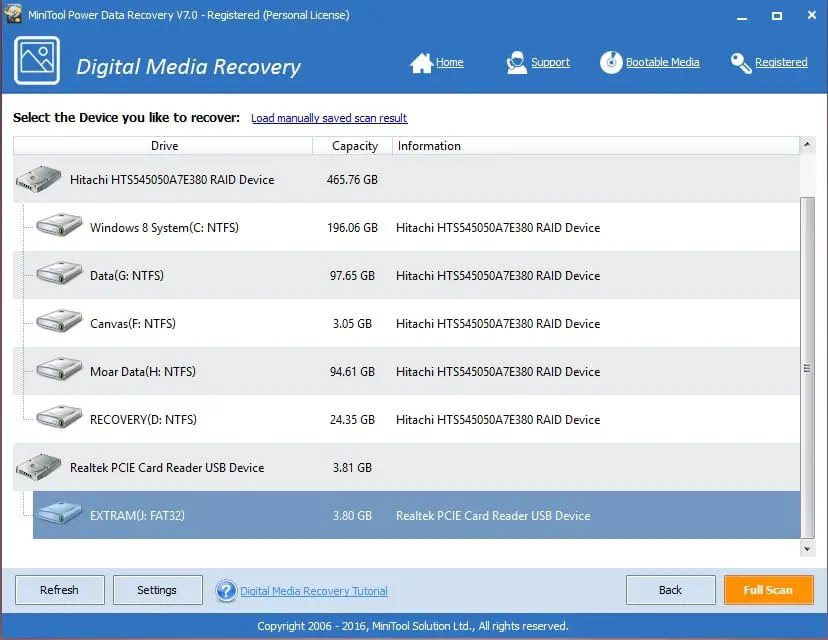Click Information text in RECOVERY(D: NTFS) row

click(x=498, y=420)
